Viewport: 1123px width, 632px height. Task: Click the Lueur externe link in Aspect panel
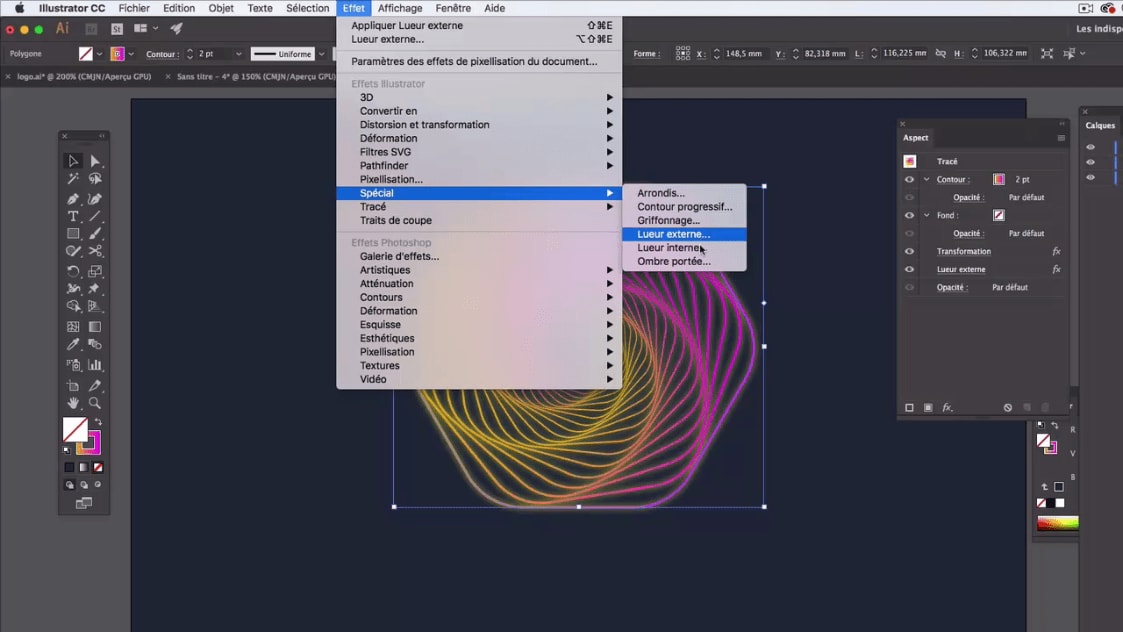point(961,270)
